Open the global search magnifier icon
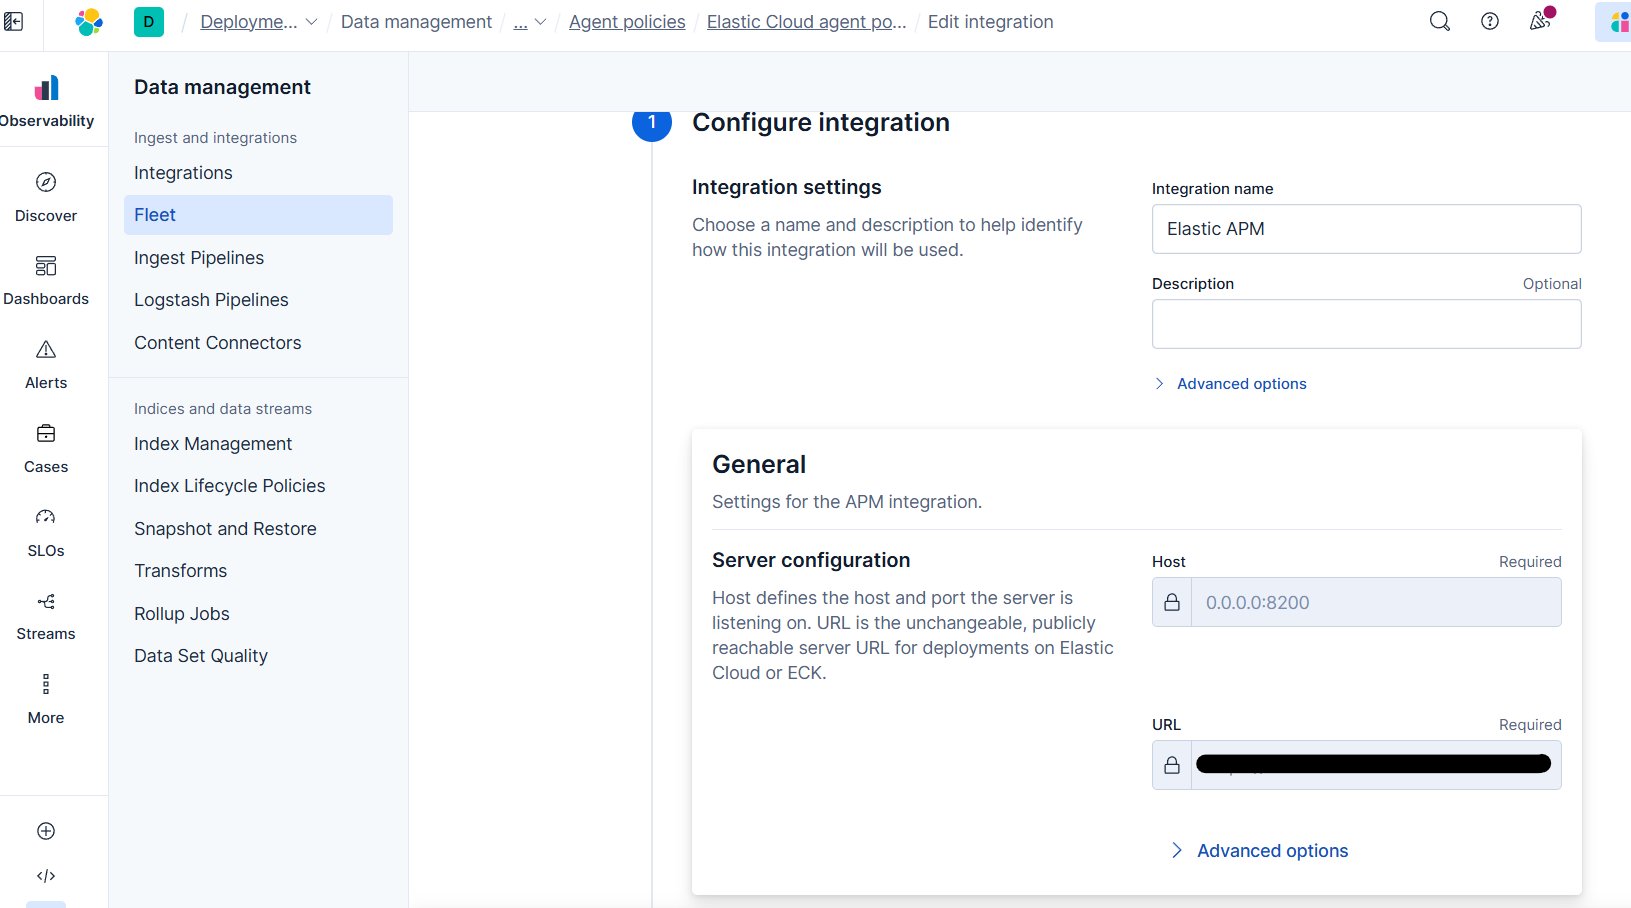This screenshot has width=1631, height=908. [x=1439, y=20]
